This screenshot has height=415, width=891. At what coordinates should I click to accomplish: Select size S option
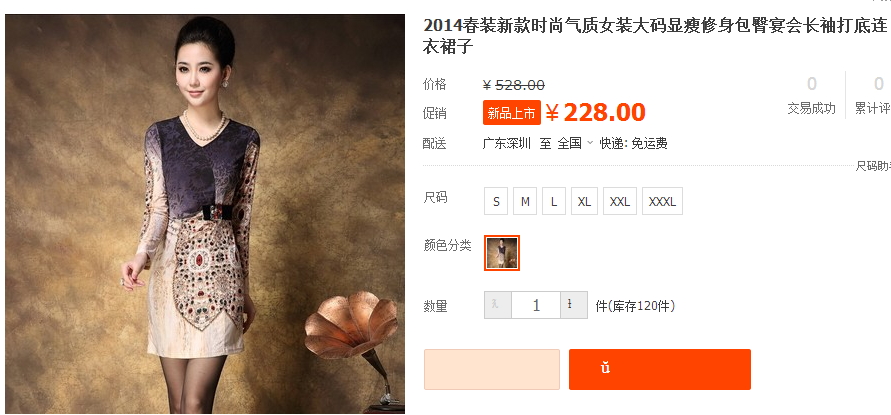496,201
